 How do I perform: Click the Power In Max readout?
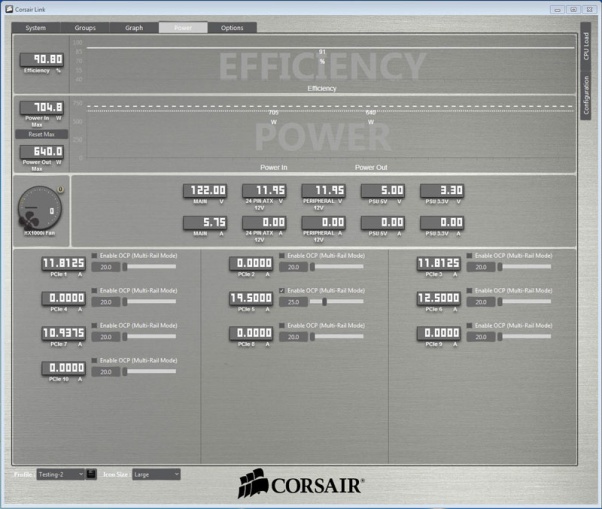(43, 106)
